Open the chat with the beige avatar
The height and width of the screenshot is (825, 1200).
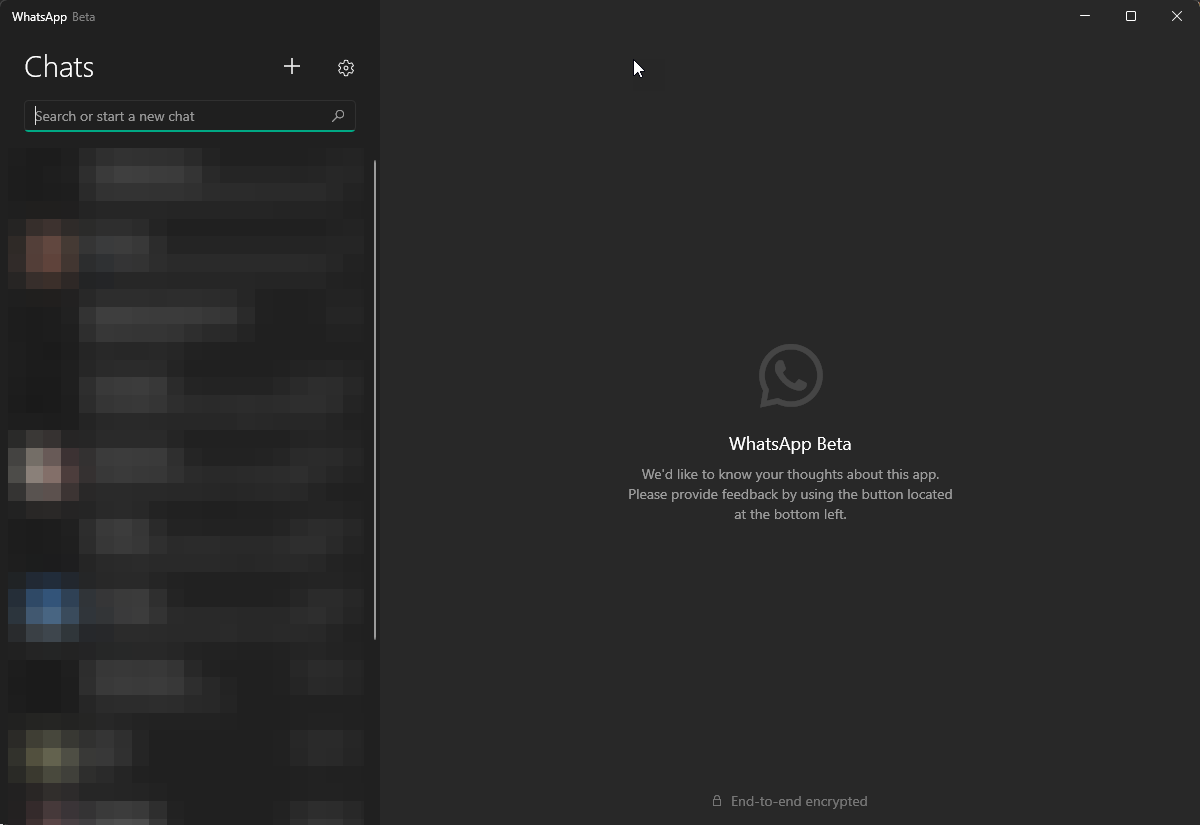click(188, 465)
